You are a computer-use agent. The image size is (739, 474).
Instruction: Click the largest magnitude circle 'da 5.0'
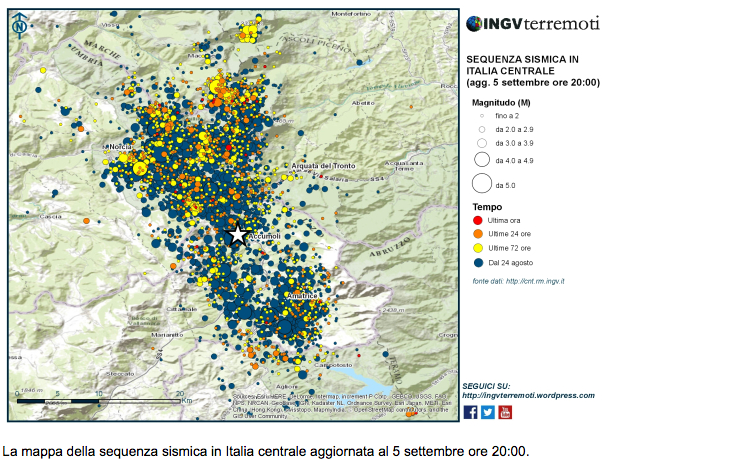click(481, 183)
